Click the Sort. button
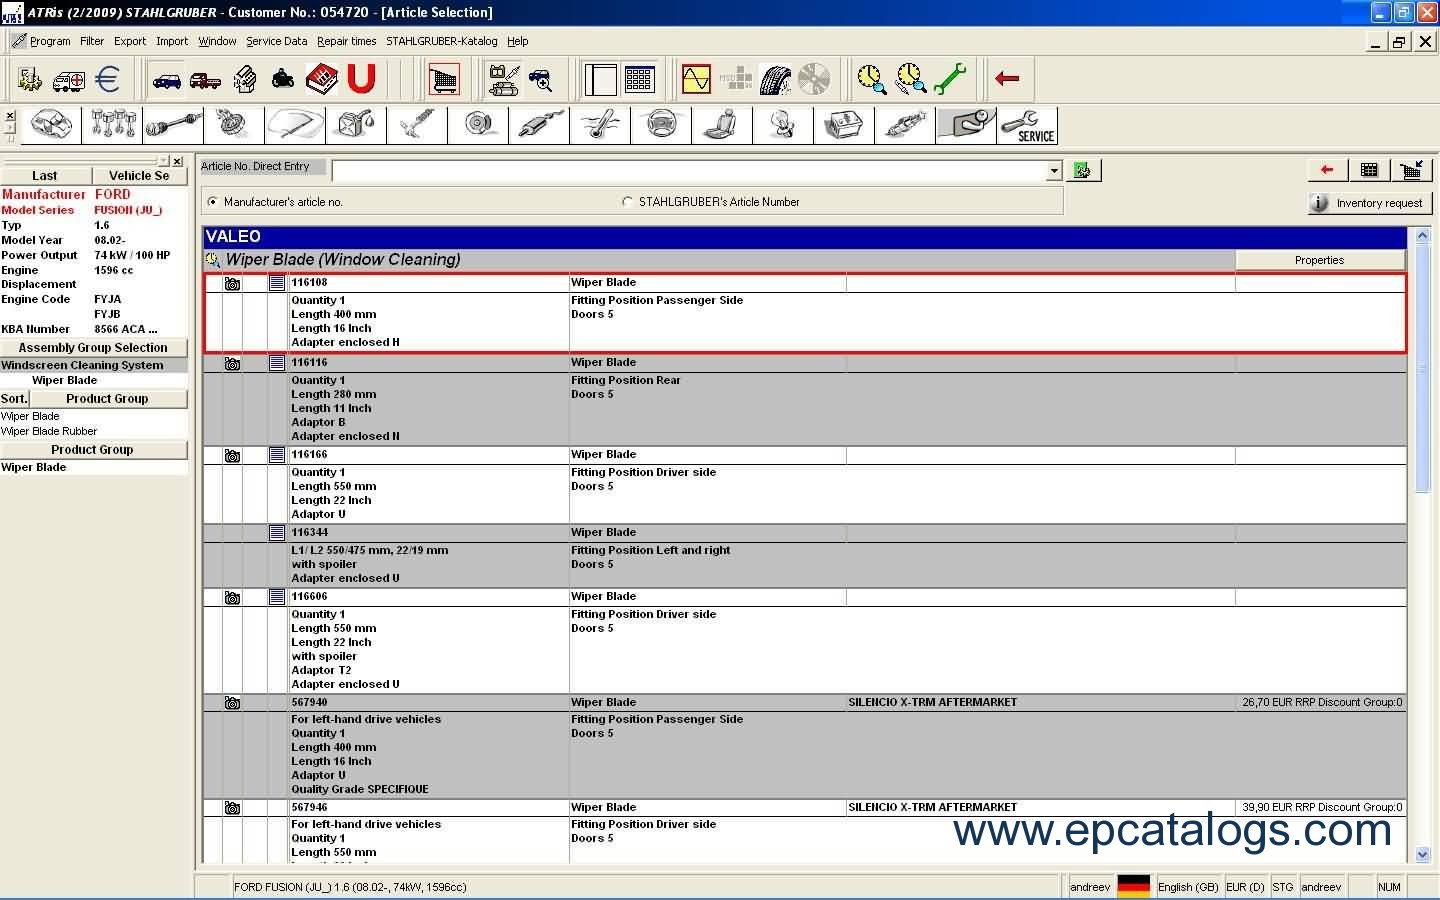The height and width of the screenshot is (900, 1440). coord(14,398)
